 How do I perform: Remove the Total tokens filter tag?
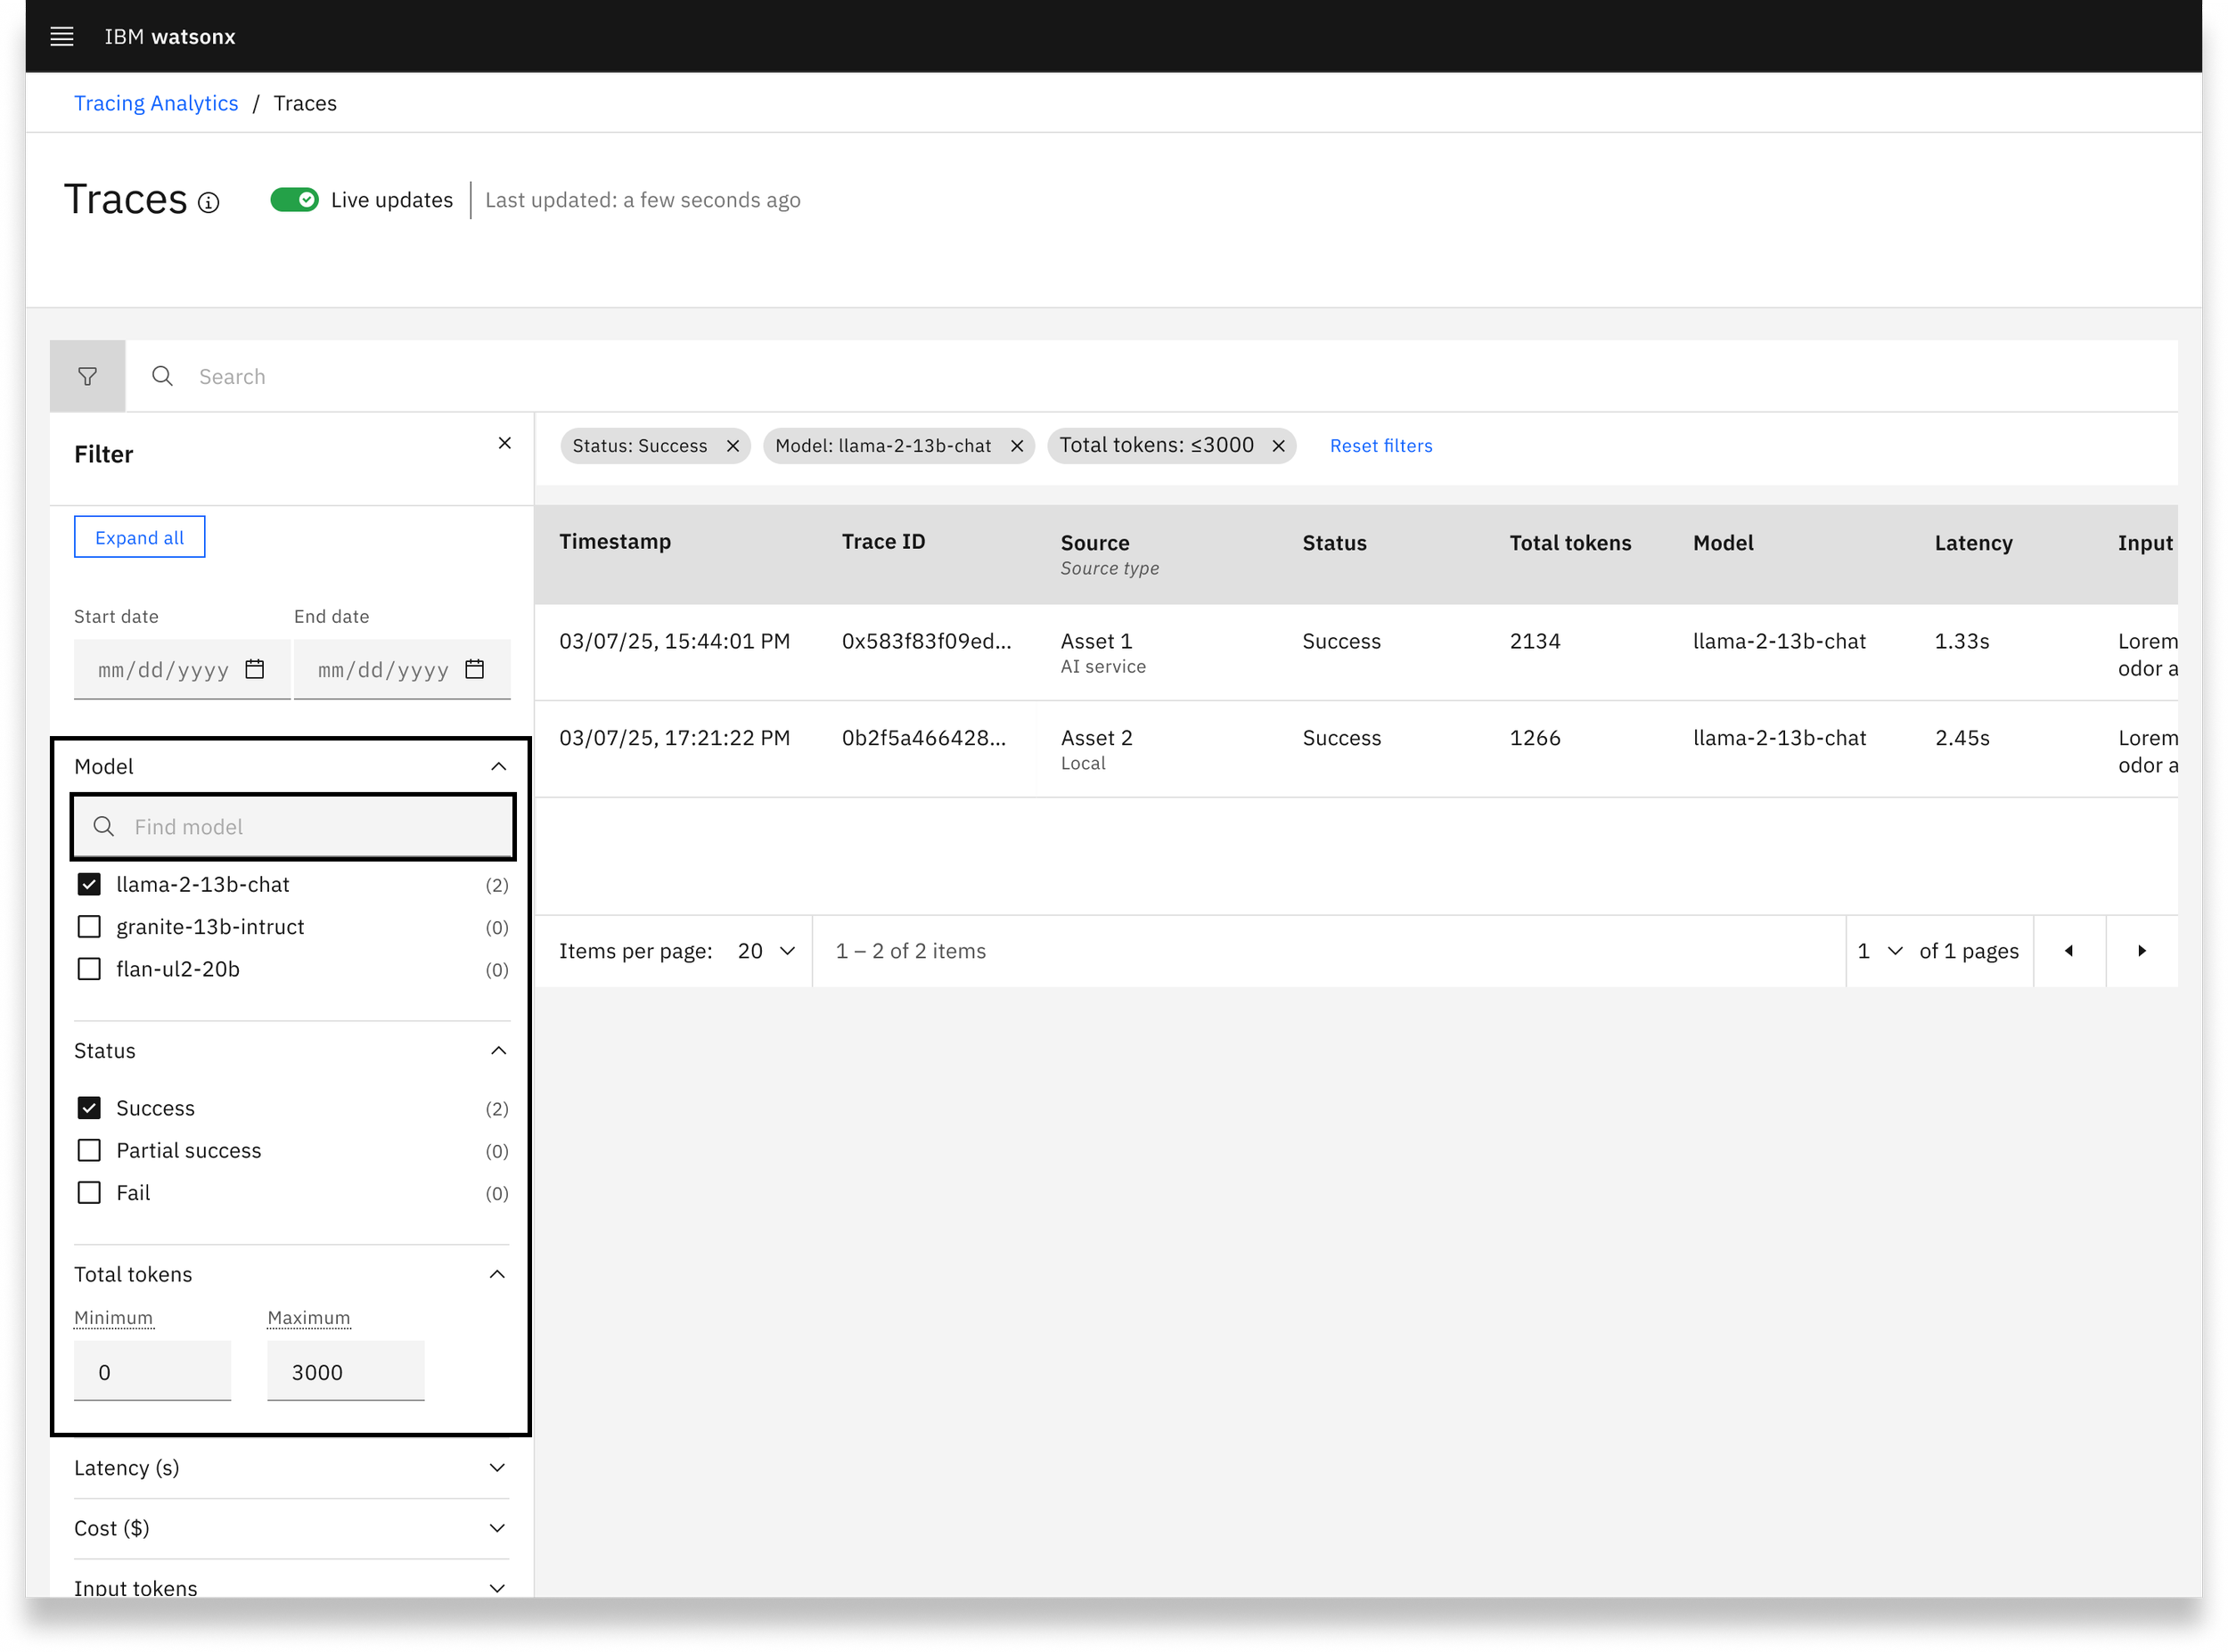1278,446
